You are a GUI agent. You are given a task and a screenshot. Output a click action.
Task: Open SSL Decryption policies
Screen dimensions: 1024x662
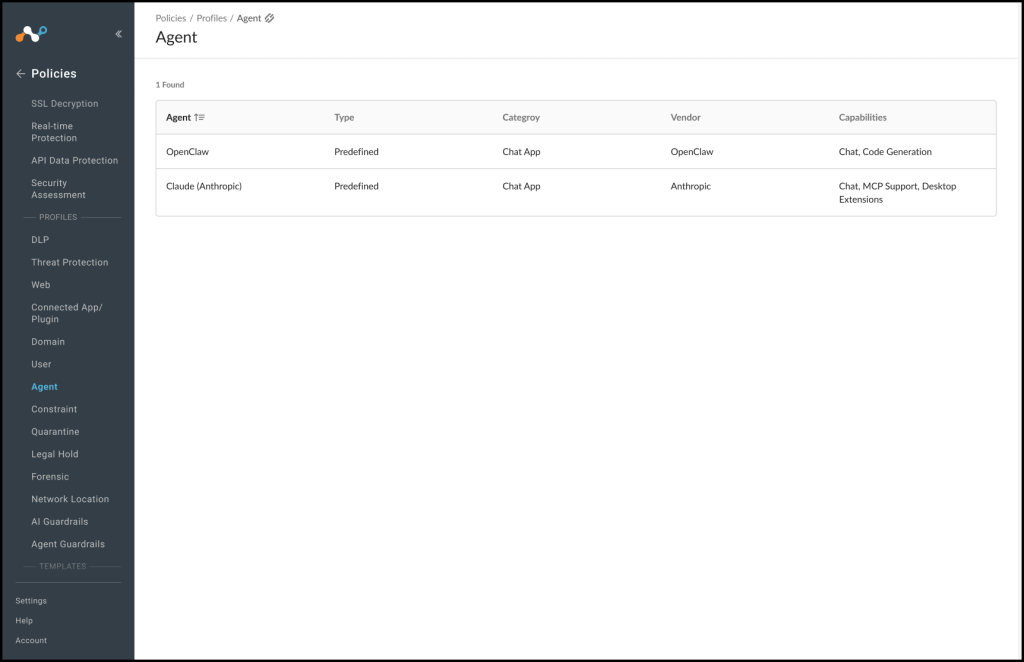click(65, 104)
